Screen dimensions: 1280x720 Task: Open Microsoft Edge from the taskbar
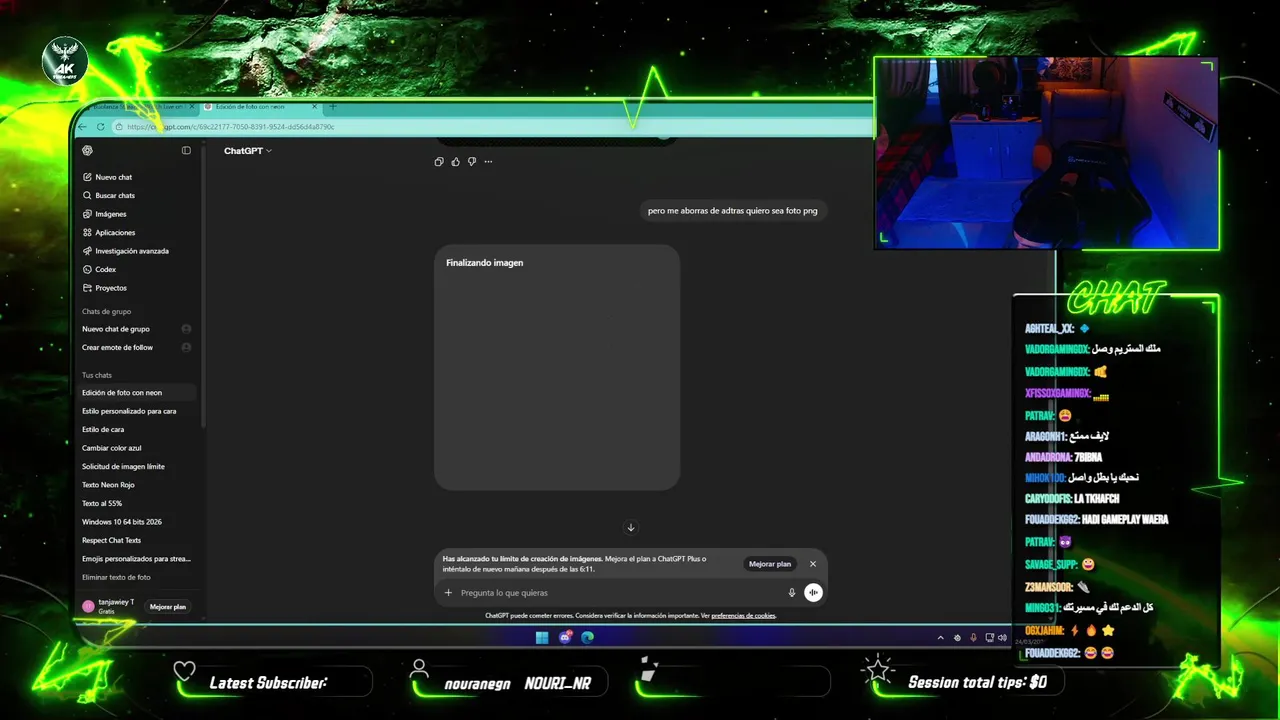588,638
